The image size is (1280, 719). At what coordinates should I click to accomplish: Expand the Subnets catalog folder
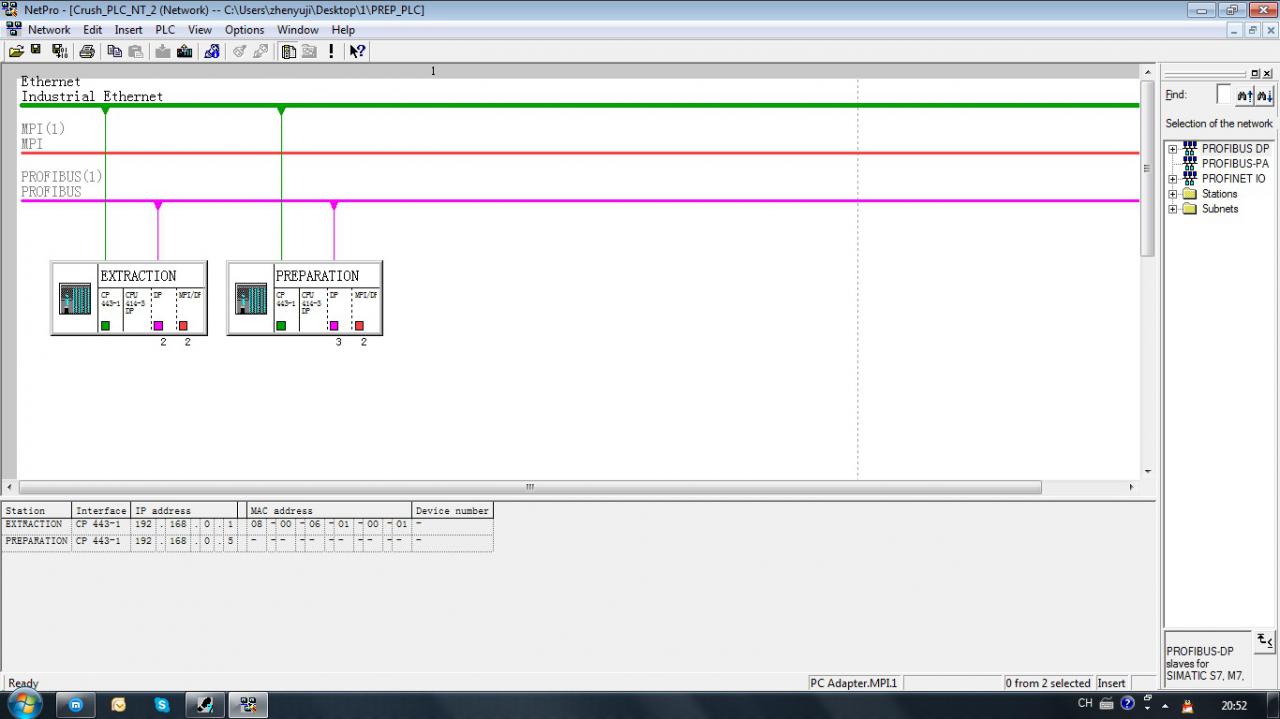click(x=1173, y=209)
